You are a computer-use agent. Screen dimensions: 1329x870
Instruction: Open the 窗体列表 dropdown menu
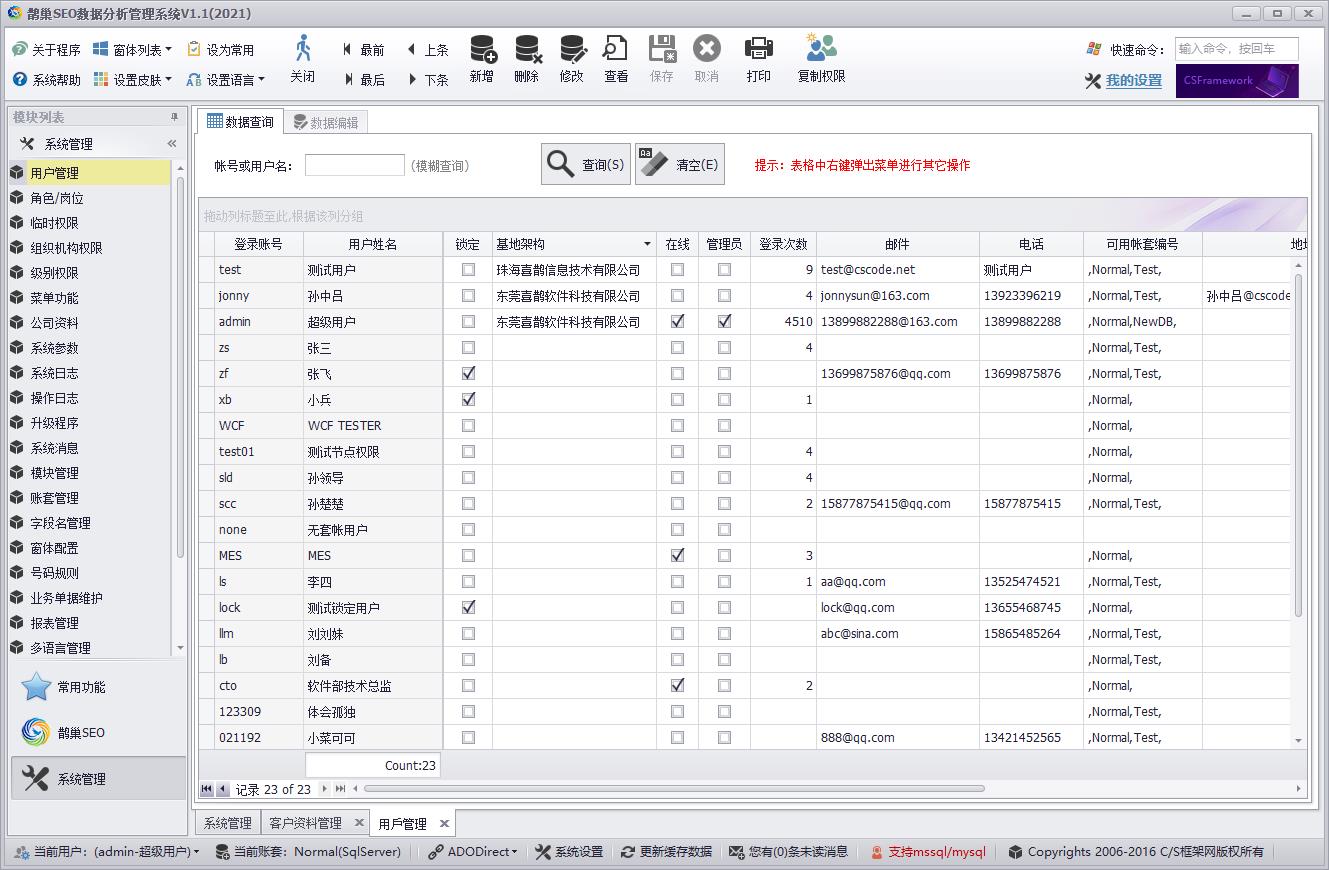click(132, 49)
